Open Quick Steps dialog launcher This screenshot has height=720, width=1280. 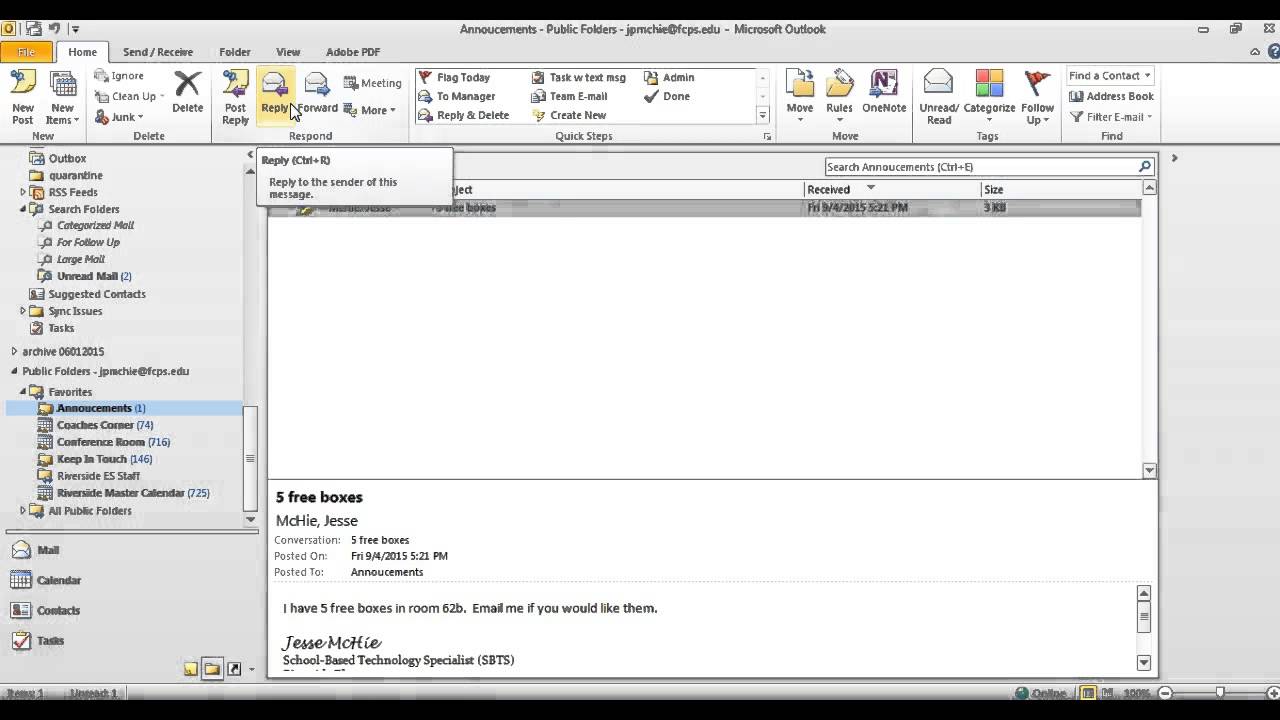point(768,136)
